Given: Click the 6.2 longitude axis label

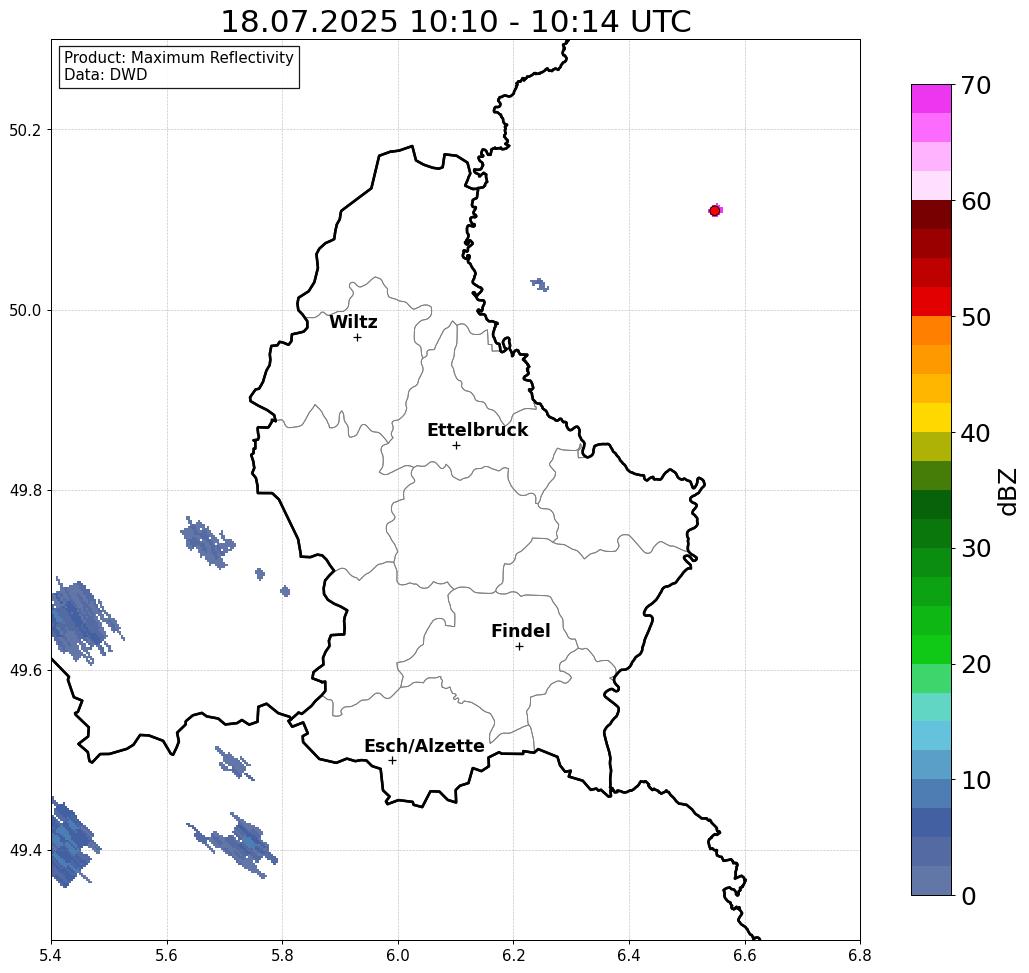Looking at the screenshot, I should point(513,955).
